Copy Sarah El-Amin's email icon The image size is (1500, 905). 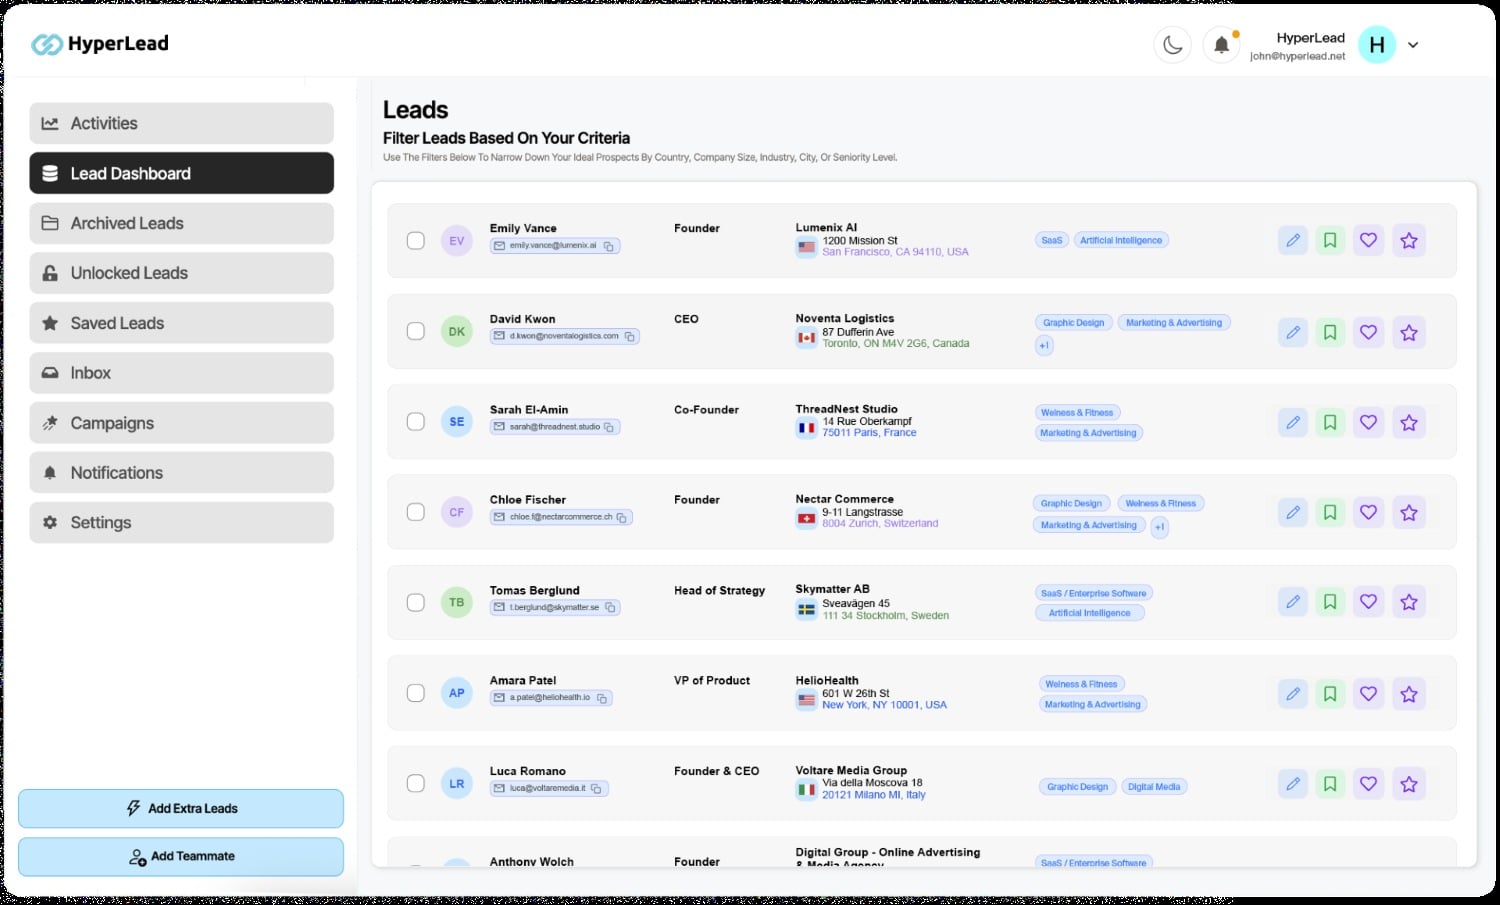(x=609, y=427)
